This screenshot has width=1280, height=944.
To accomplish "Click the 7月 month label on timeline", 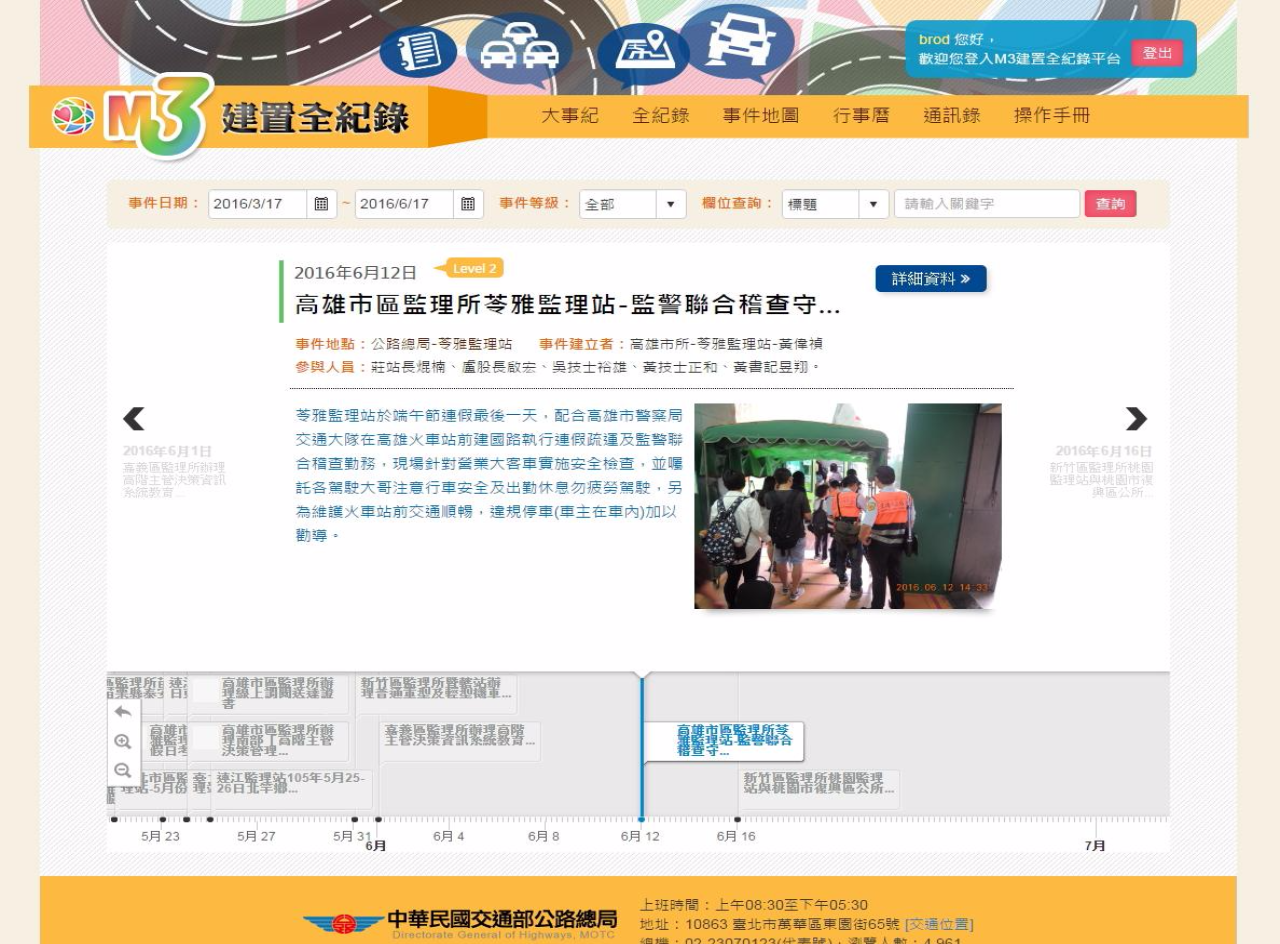I will (x=1095, y=846).
